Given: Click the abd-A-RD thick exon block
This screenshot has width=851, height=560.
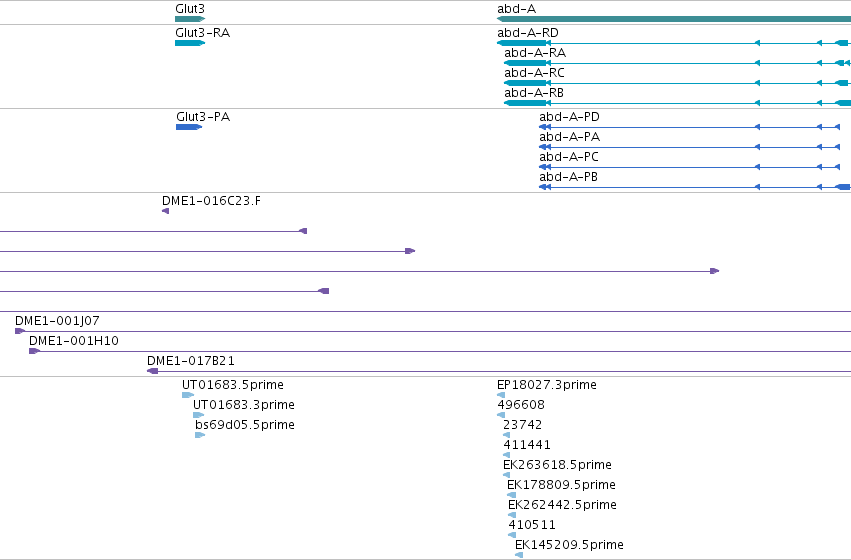Looking at the screenshot, I should coord(522,43).
